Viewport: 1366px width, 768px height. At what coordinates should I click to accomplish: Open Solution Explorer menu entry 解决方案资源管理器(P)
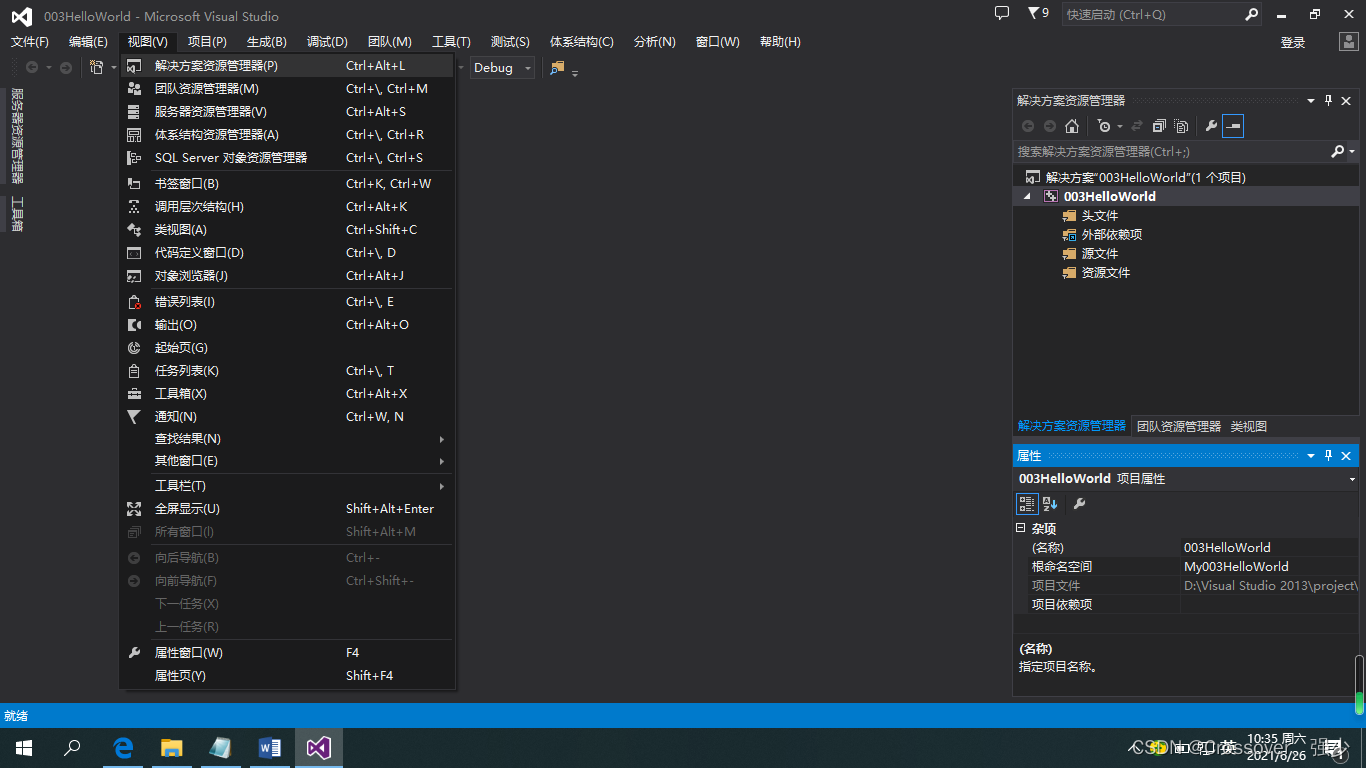(x=287, y=65)
